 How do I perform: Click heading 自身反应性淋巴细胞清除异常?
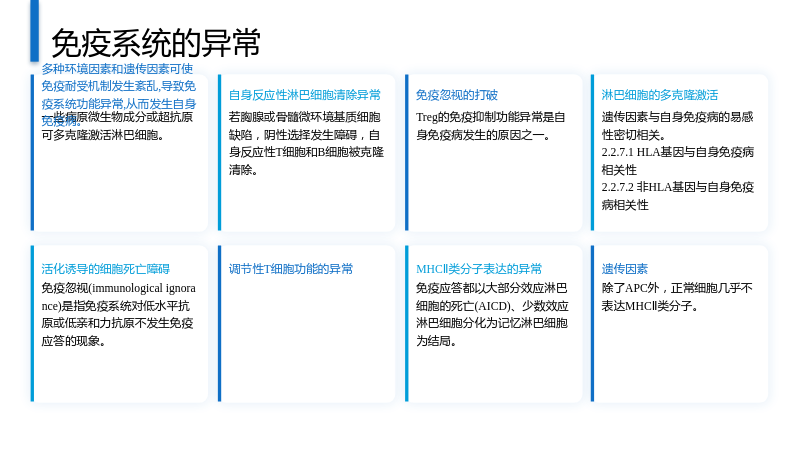pyautogui.click(x=305, y=95)
